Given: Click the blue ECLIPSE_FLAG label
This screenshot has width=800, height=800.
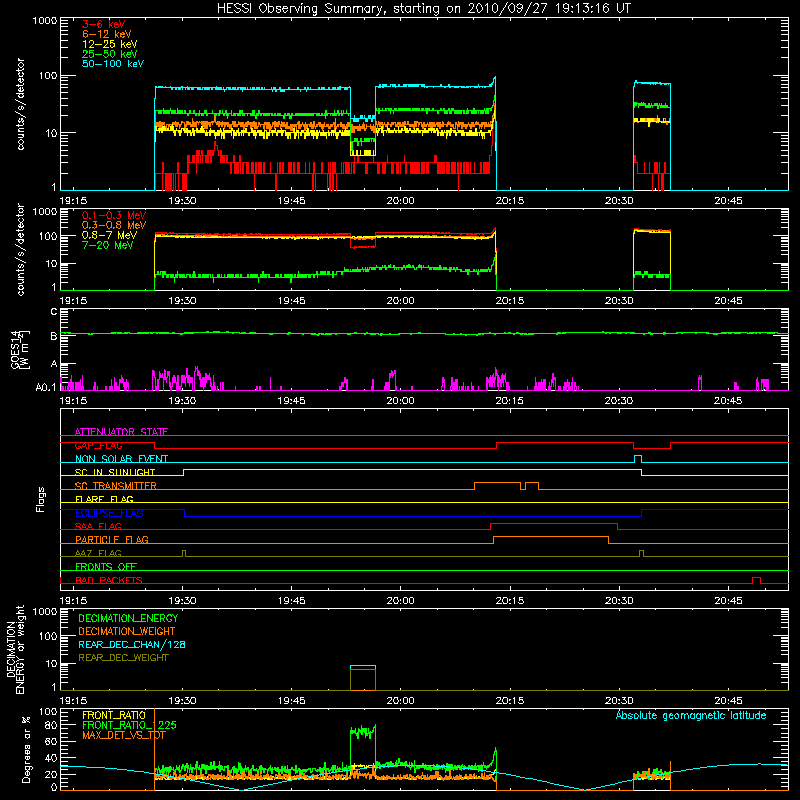Looking at the screenshot, I should [109, 513].
